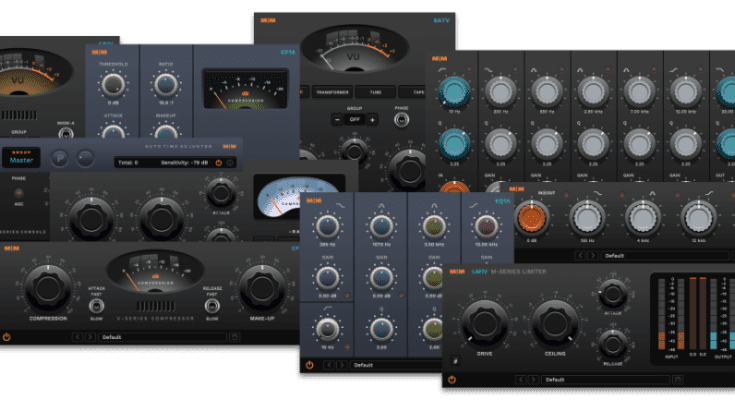Click the compressor's save preset icon

233,337
